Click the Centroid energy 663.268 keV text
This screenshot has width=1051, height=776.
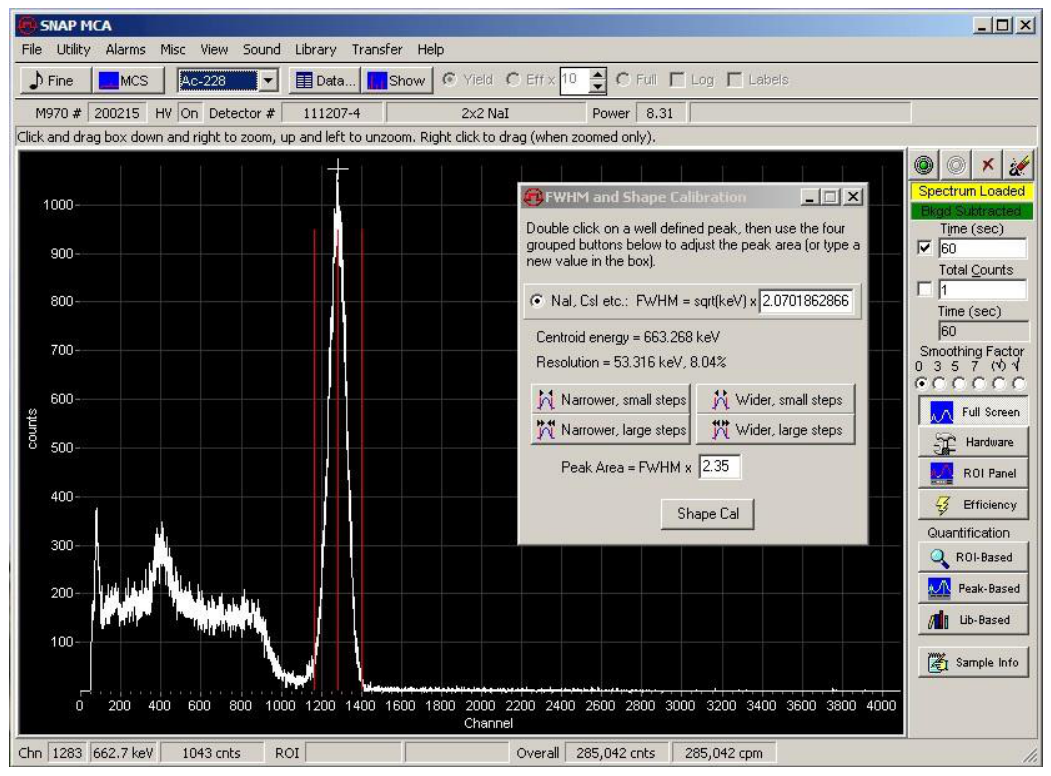[627, 337]
